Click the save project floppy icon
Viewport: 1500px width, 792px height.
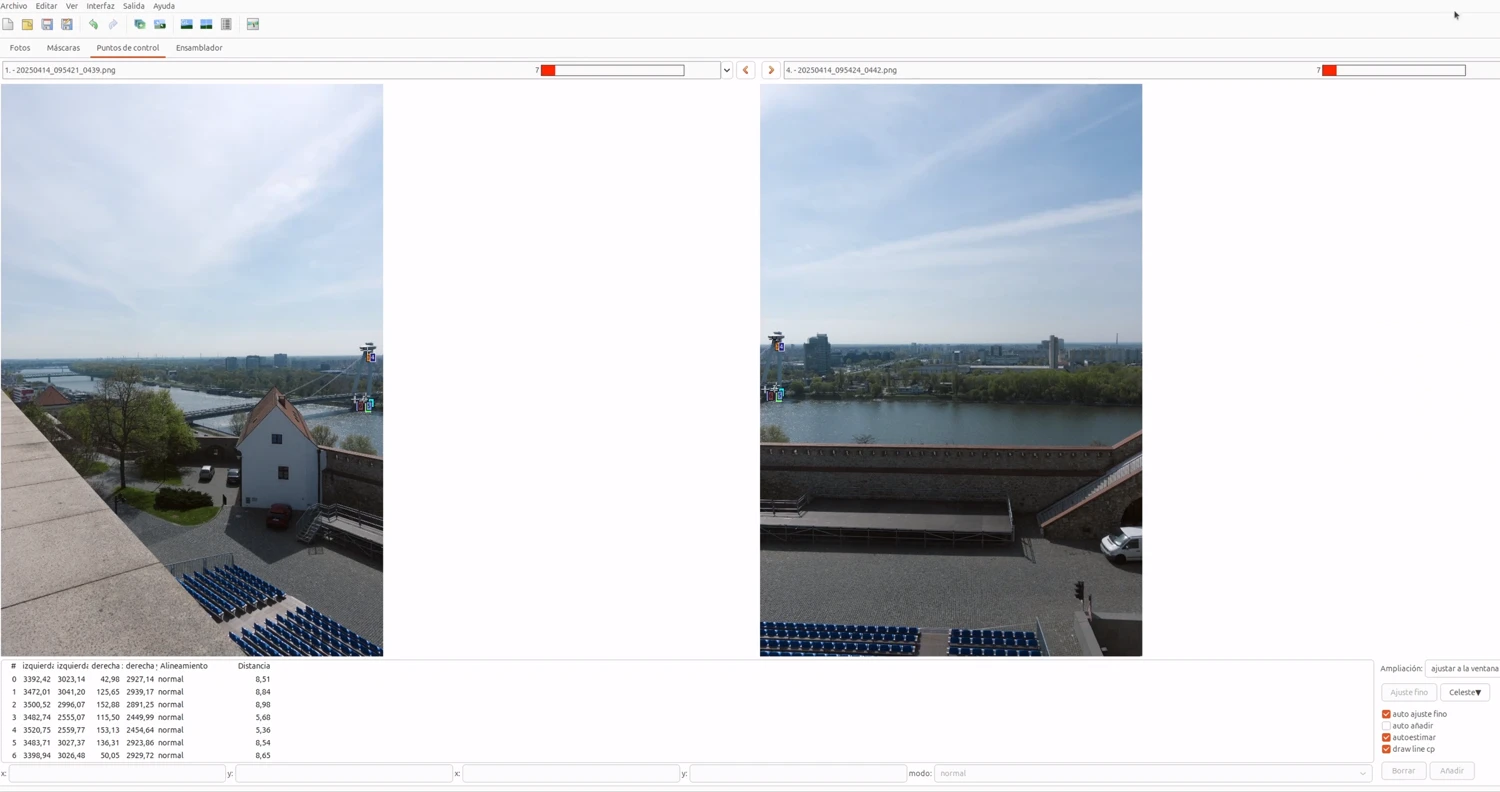[47, 24]
